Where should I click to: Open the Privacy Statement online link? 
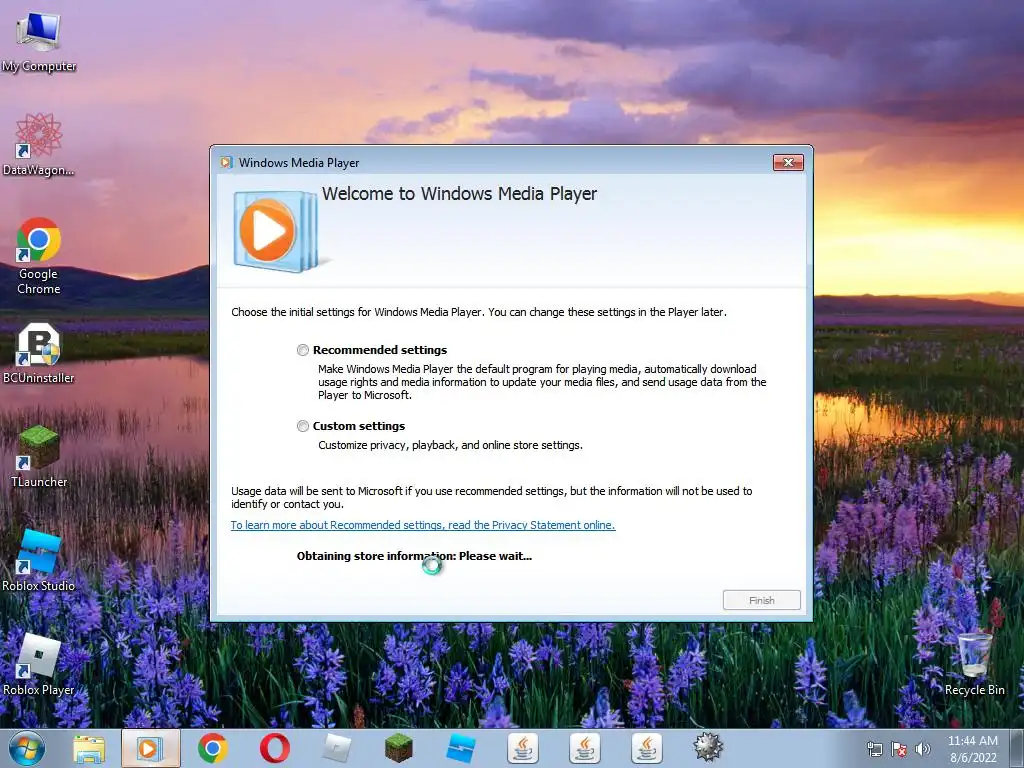(x=423, y=525)
